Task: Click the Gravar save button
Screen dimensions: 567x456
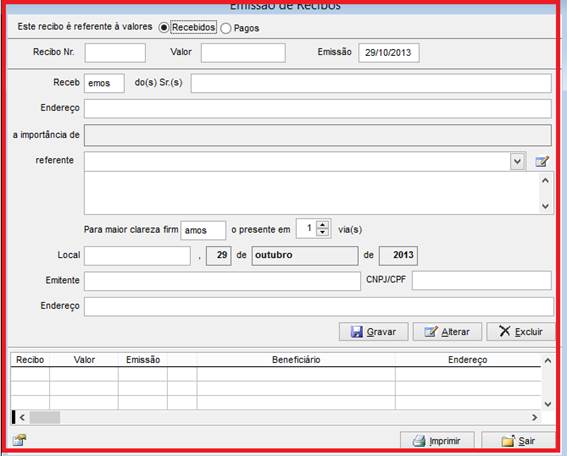Action: coord(374,332)
